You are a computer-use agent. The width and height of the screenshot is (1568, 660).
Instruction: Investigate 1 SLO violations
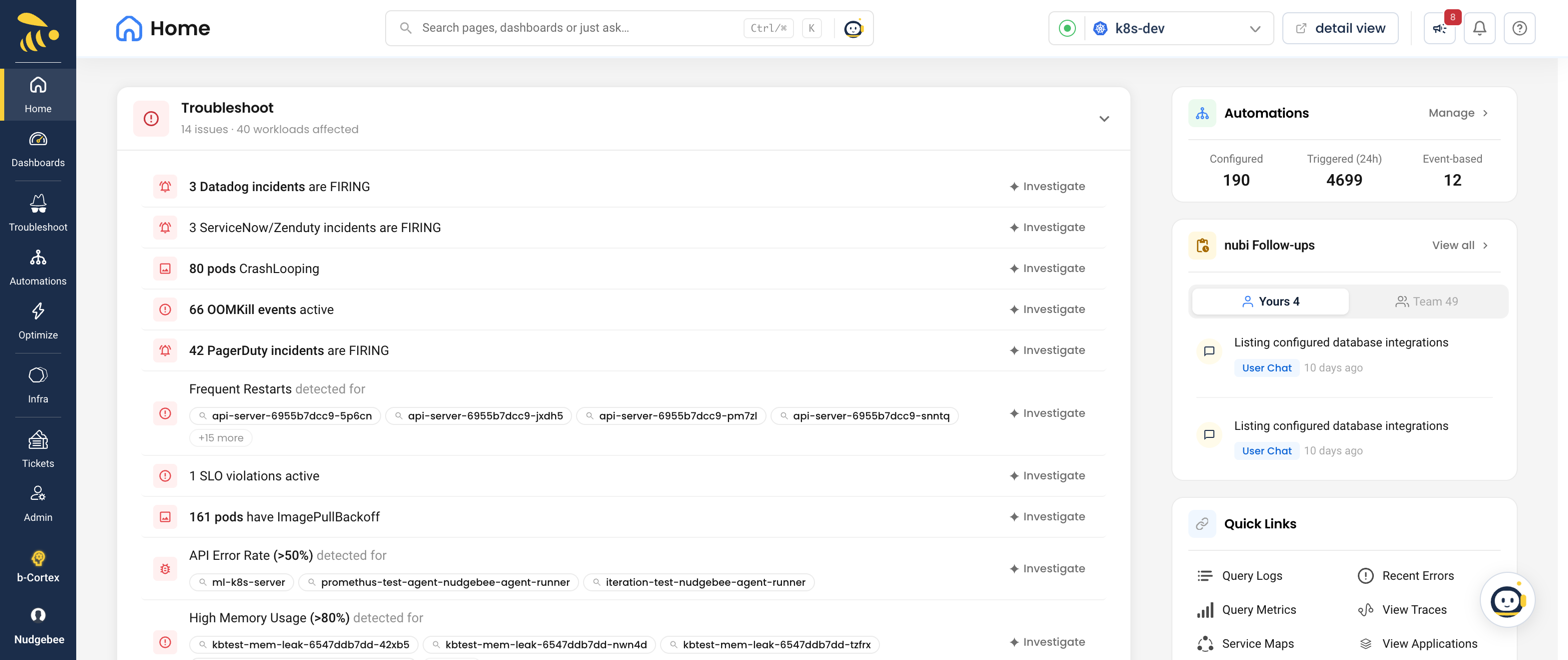point(1047,475)
